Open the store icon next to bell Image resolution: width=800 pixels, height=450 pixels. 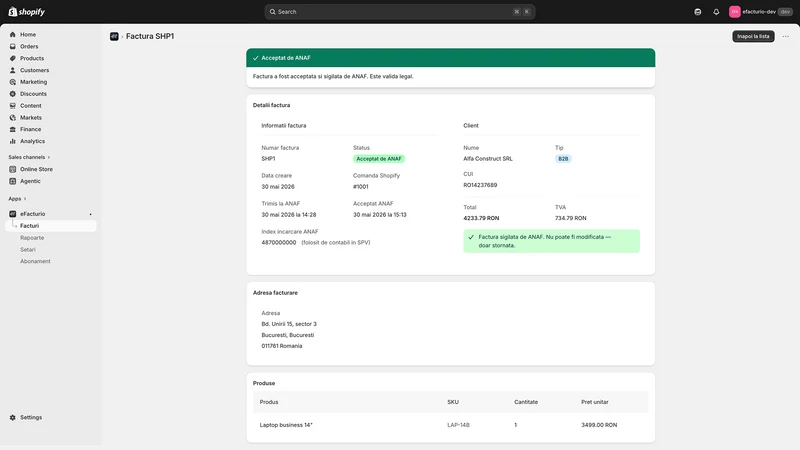697,12
